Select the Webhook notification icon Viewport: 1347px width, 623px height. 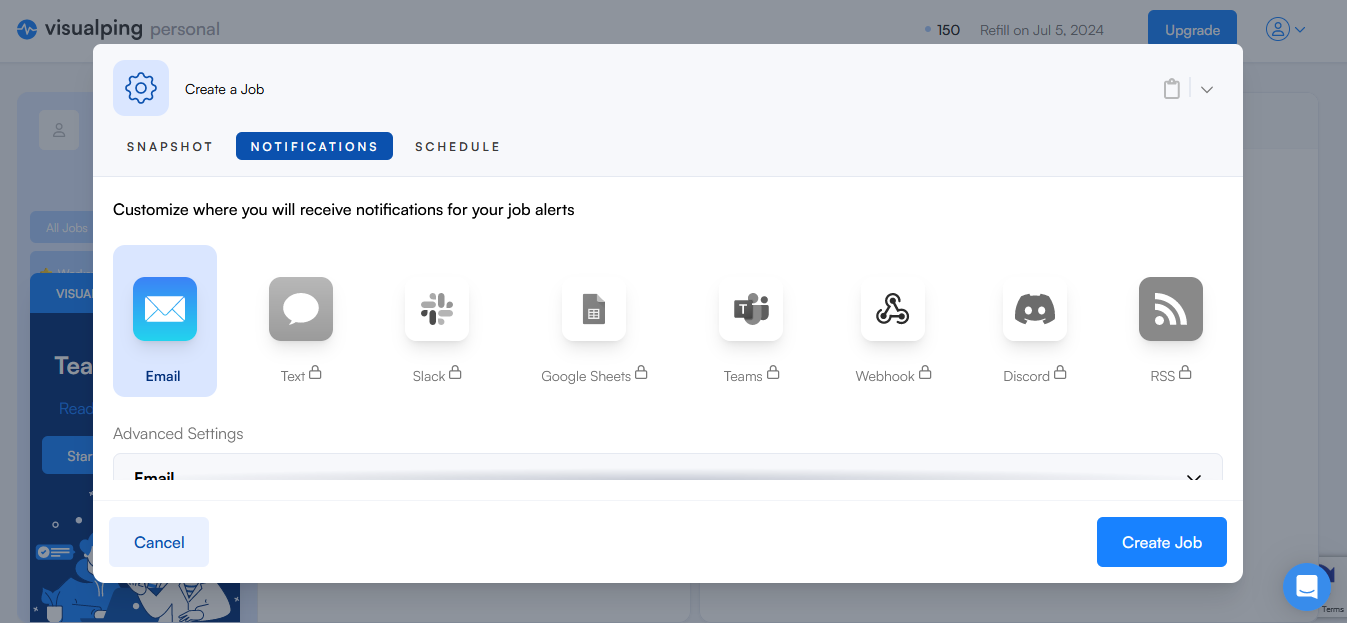pos(893,309)
